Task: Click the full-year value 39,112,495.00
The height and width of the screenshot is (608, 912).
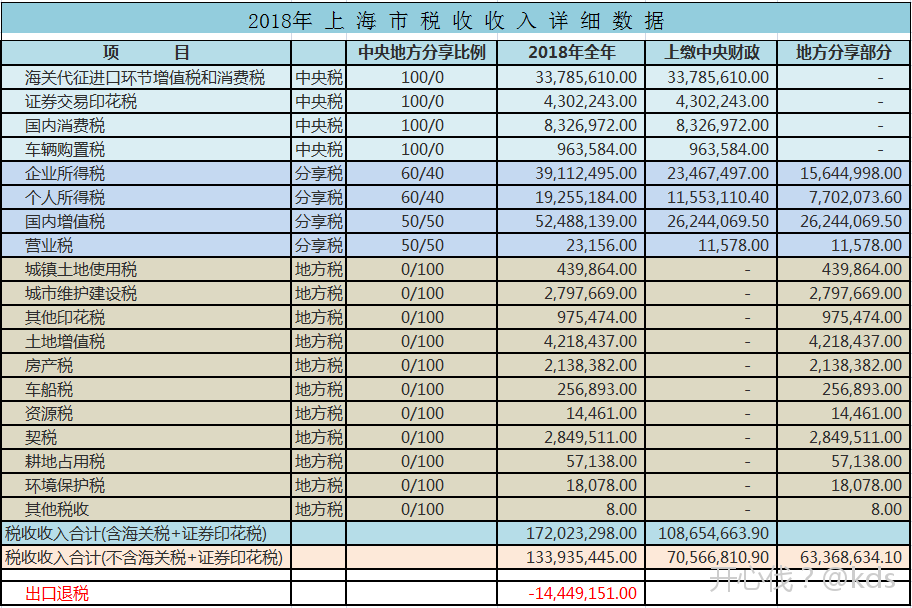Action: 586,173
